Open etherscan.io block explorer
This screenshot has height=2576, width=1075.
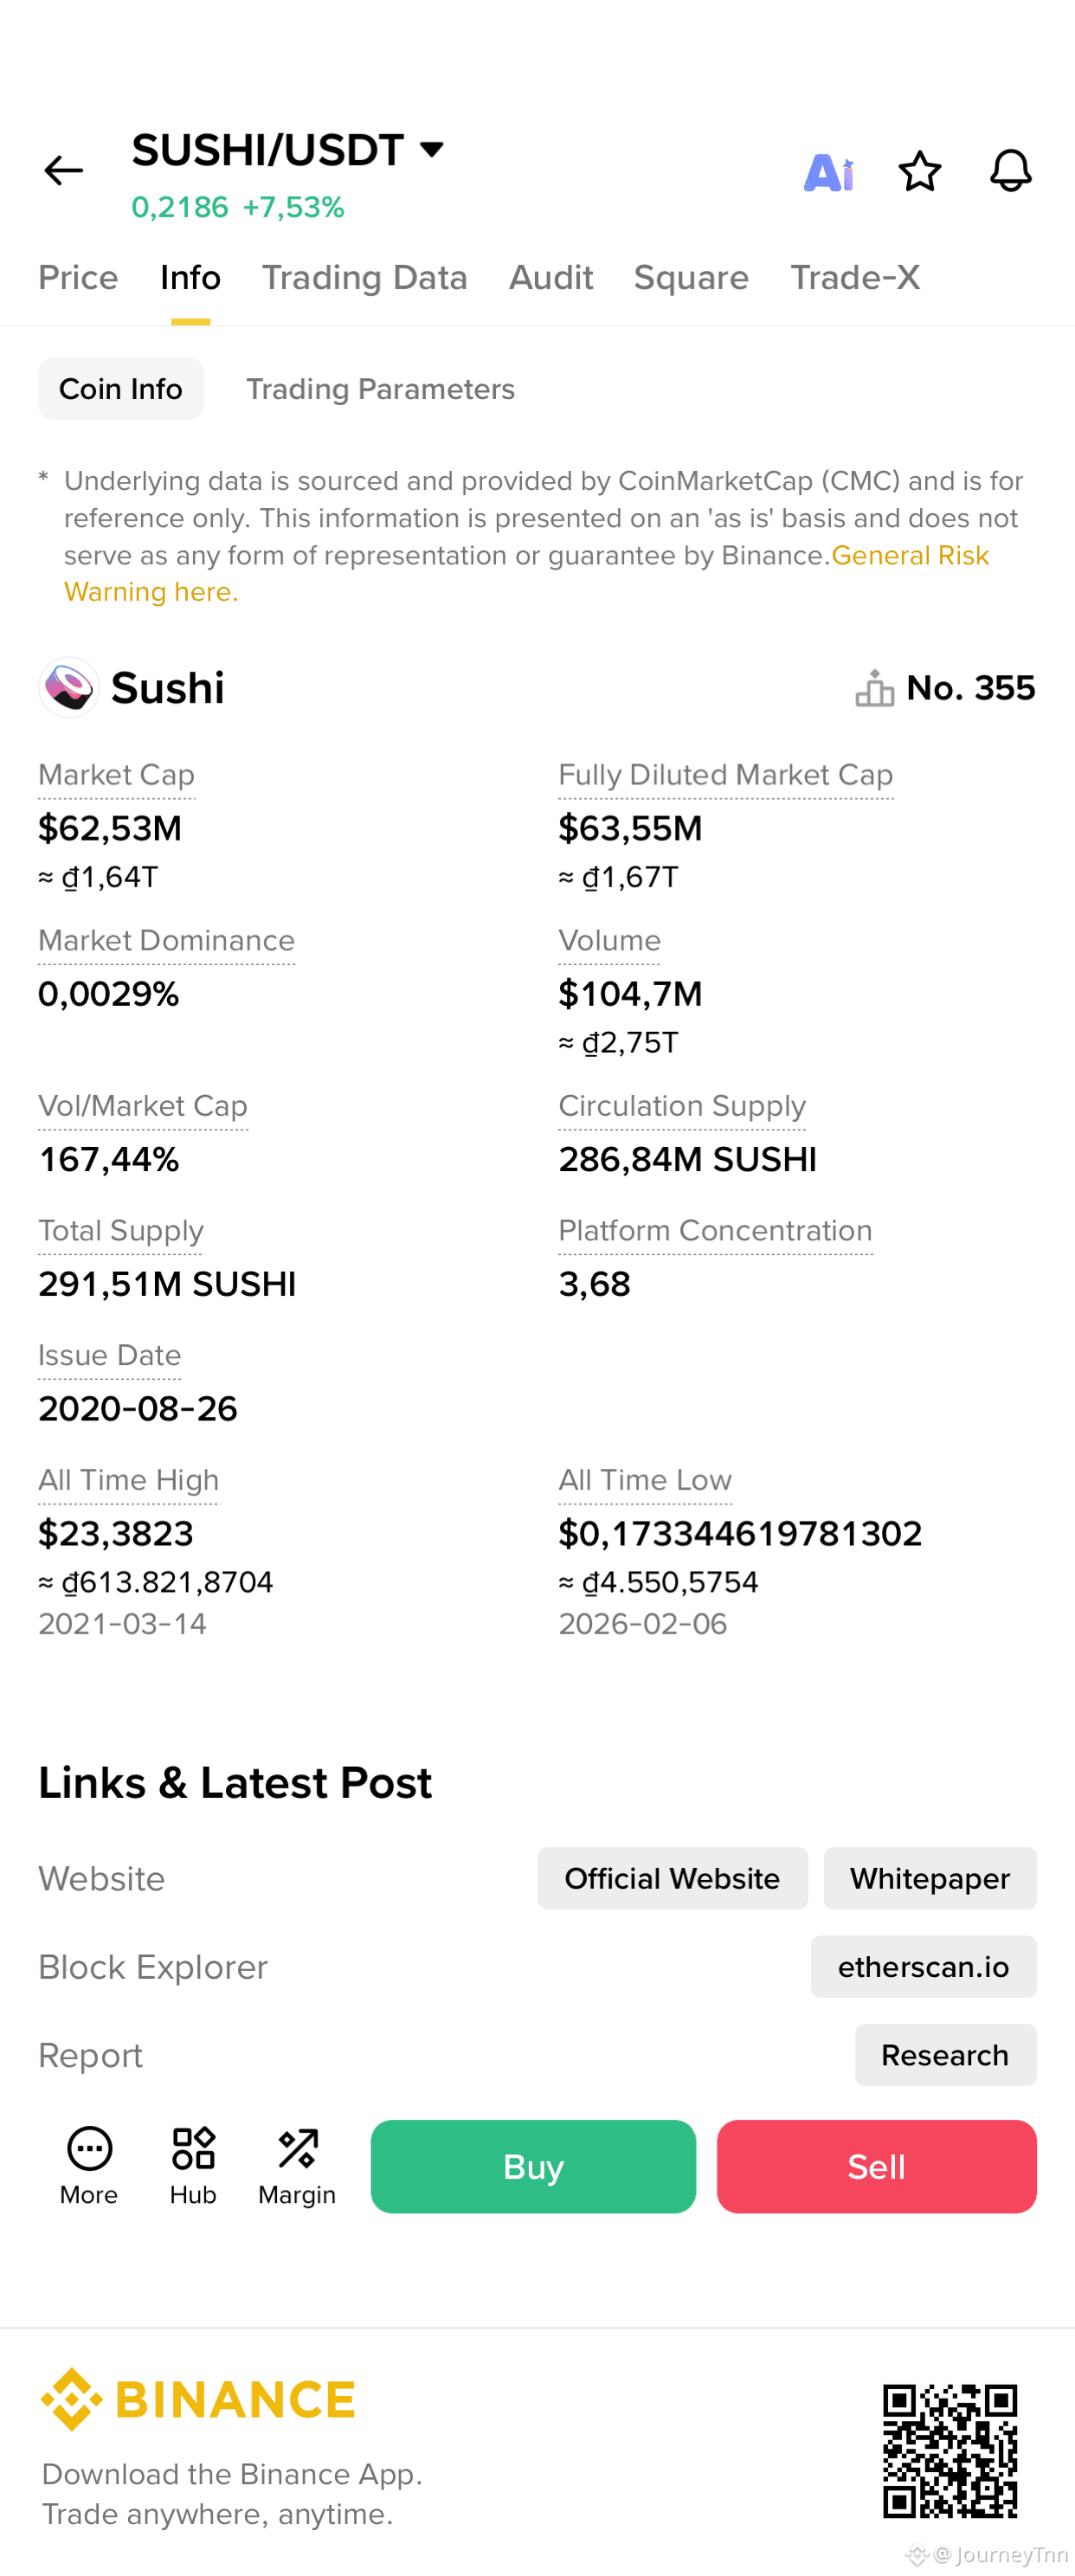pos(923,1966)
